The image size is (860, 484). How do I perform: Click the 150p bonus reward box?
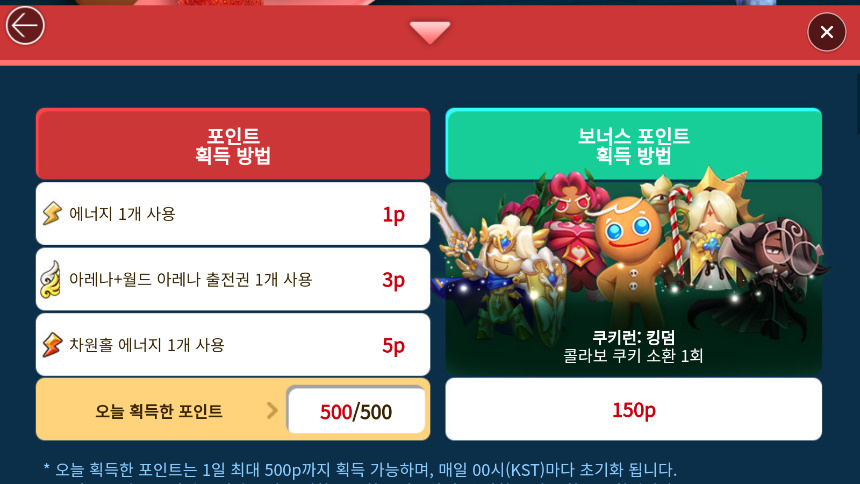click(x=633, y=409)
